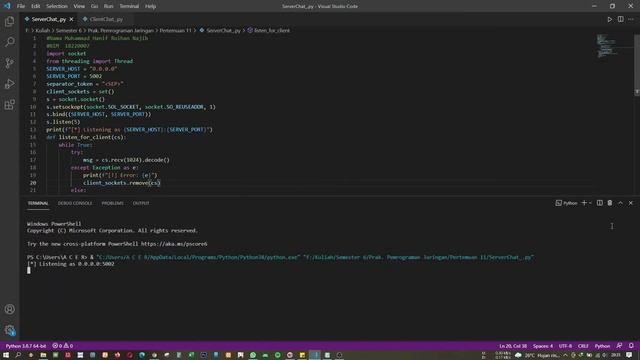640x360 pixels.
Task: Maximize the panel with chevron up
Action: click(620, 203)
